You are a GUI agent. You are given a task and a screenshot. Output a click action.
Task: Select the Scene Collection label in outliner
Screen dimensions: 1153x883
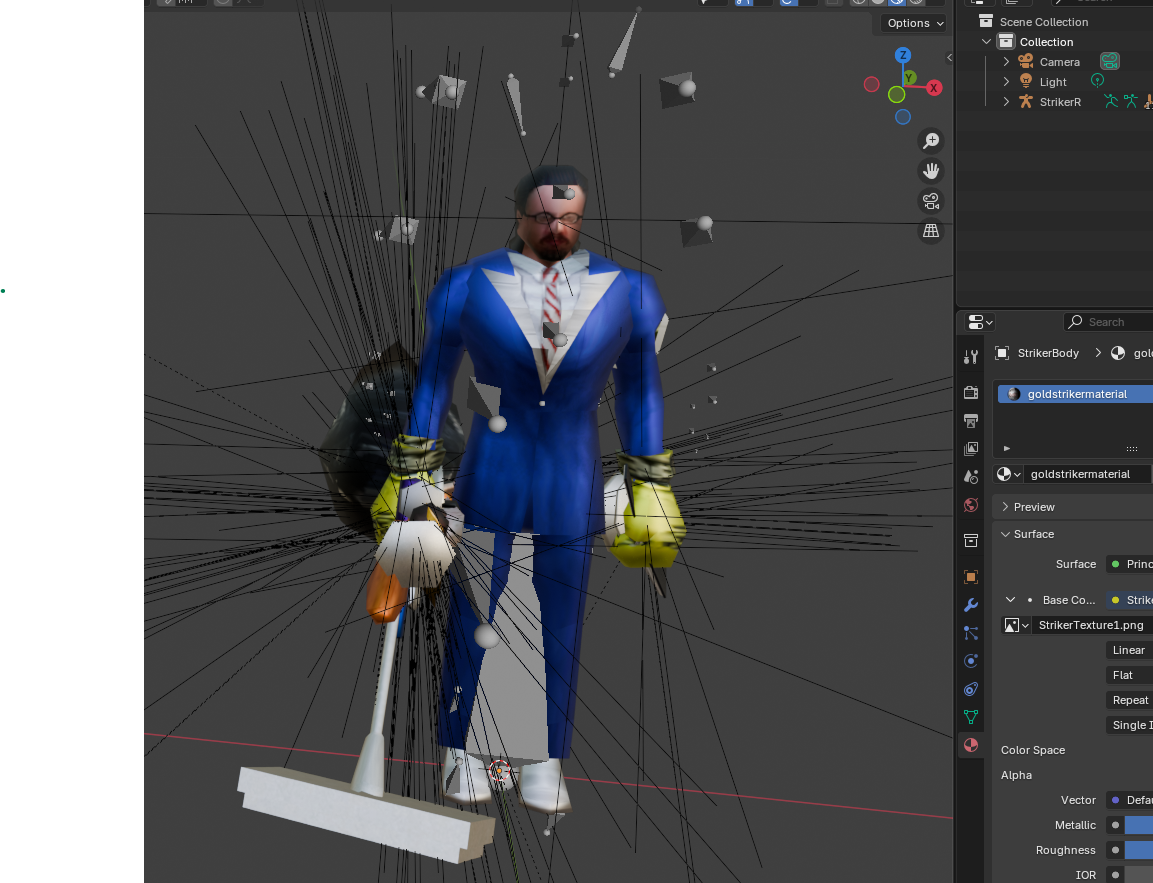1043,22
